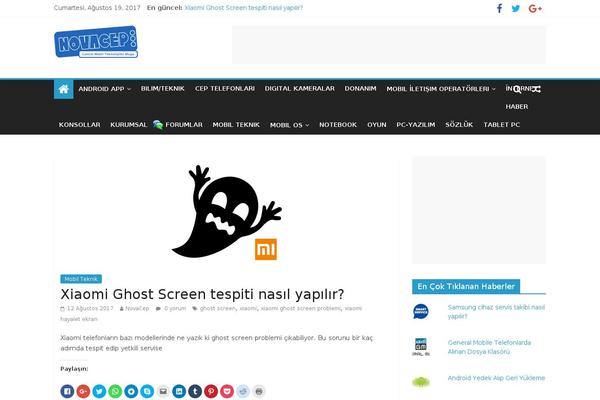
Task: Open the Facebook page icon in header
Action: [x=499, y=8]
